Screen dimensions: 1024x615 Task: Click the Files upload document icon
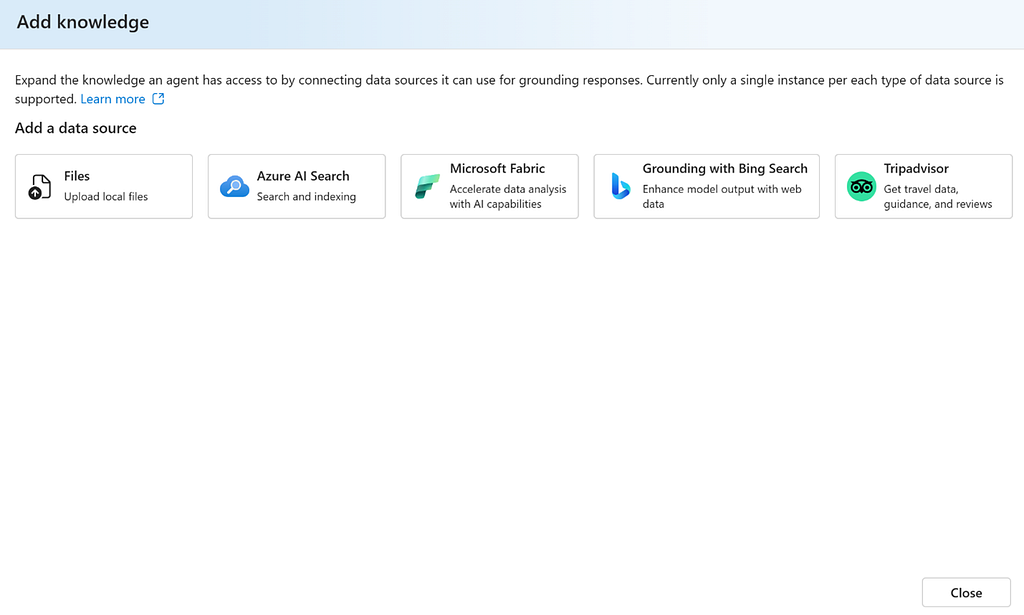pyautogui.click(x=40, y=187)
